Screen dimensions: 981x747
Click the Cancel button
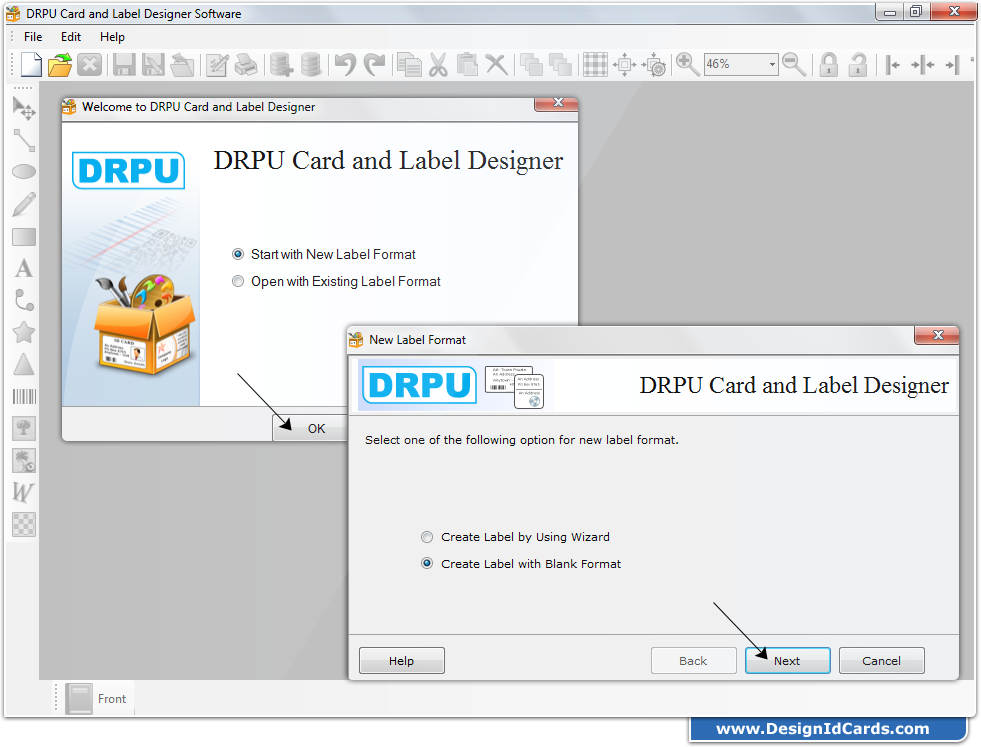click(x=882, y=661)
